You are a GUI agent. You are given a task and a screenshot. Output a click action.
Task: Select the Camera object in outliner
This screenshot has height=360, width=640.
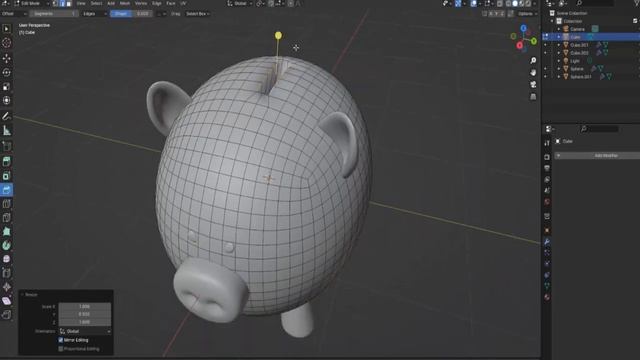coord(577,29)
